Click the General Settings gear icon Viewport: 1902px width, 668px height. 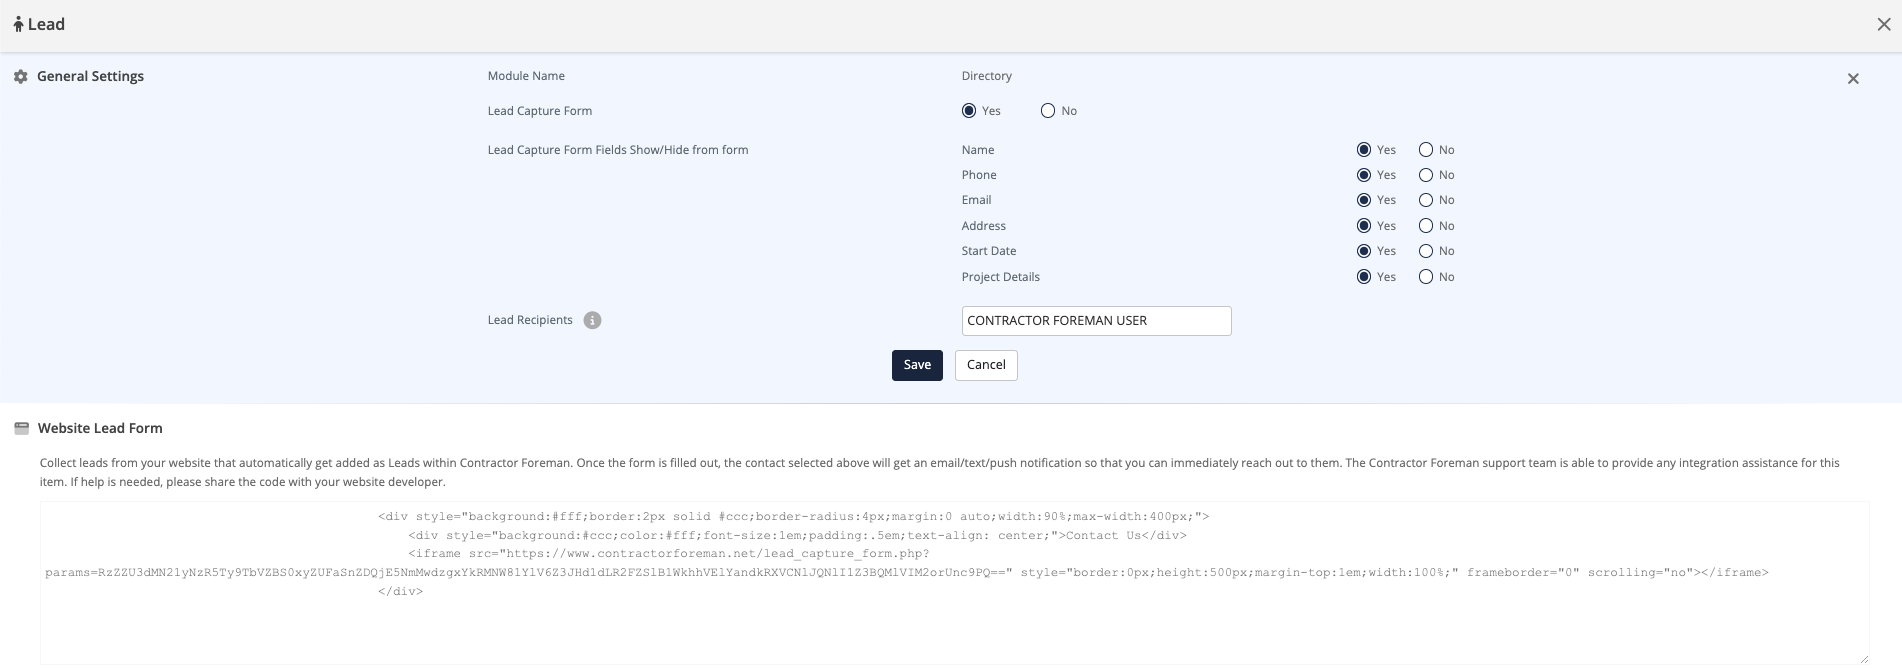(21, 77)
